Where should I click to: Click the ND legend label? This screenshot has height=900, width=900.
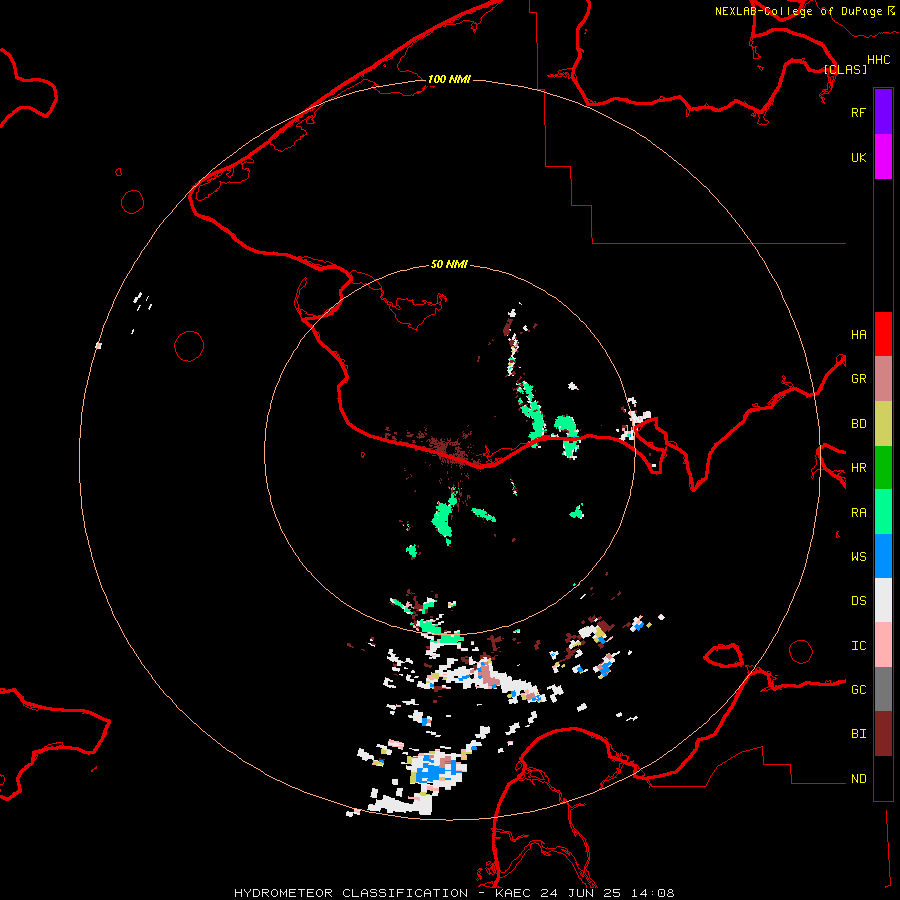tap(858, 779)
